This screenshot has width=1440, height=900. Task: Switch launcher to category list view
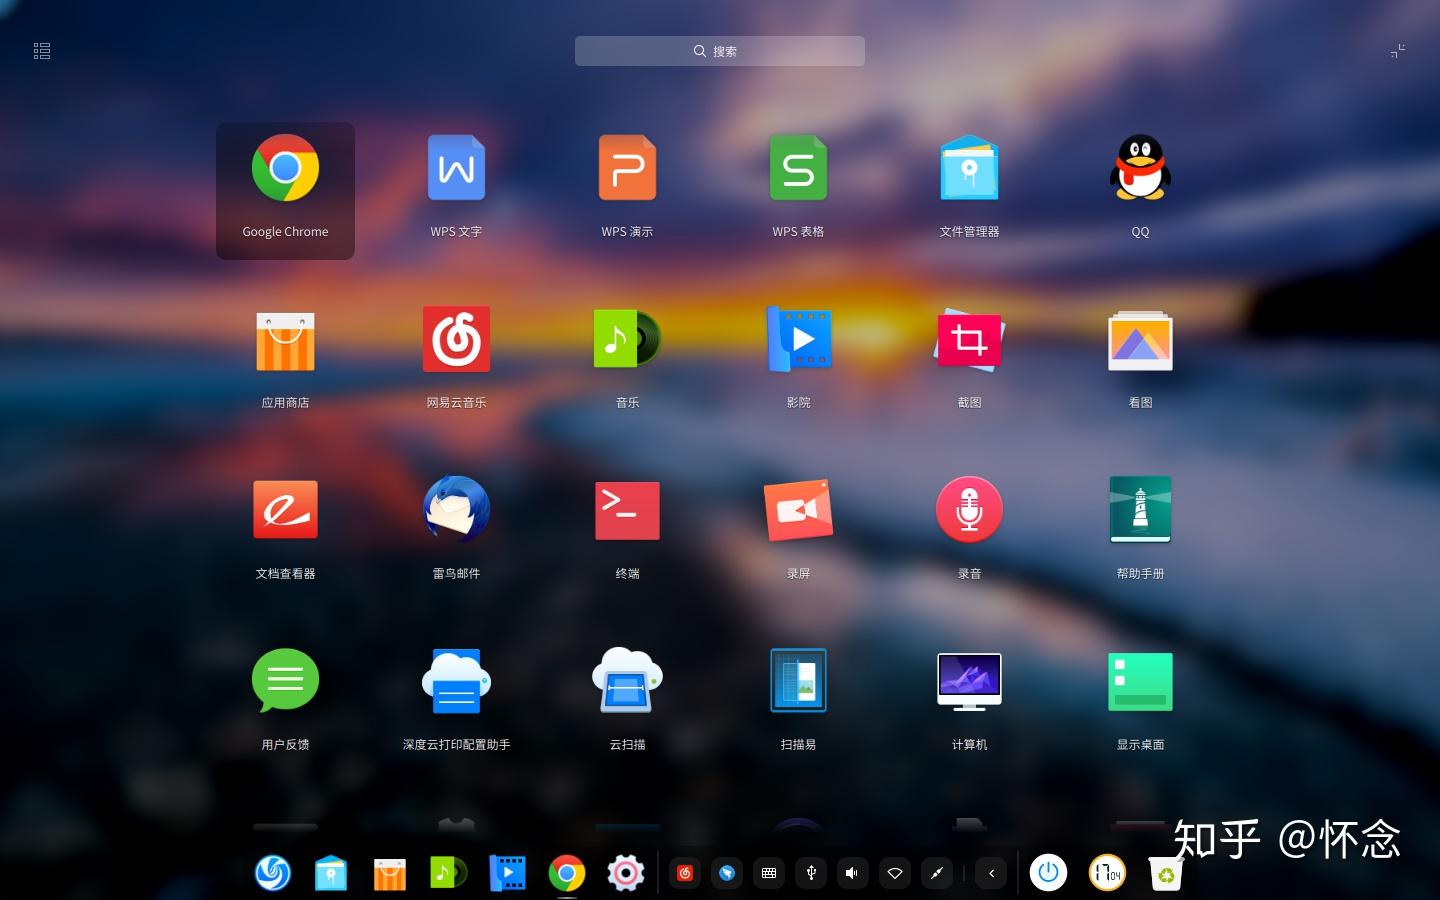(x=42, y=51)
